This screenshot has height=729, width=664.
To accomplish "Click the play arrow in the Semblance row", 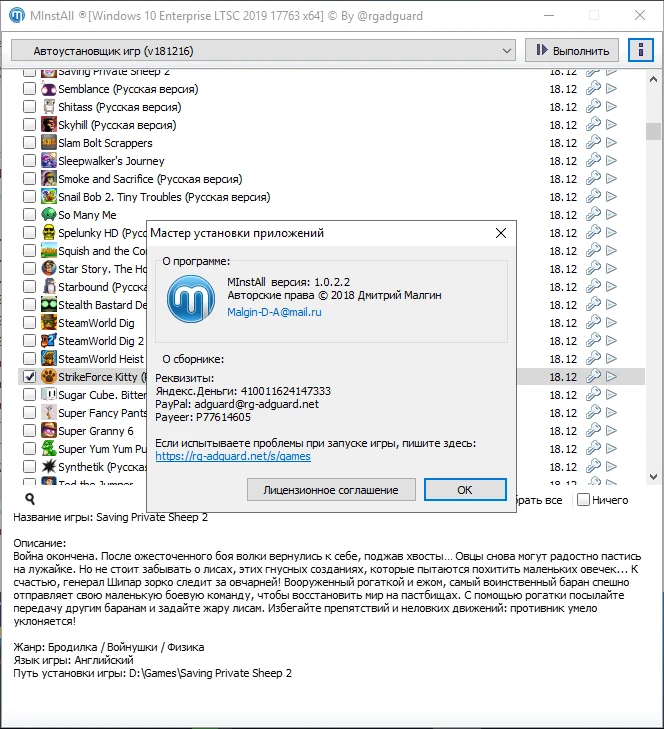I will click(611, 89).
